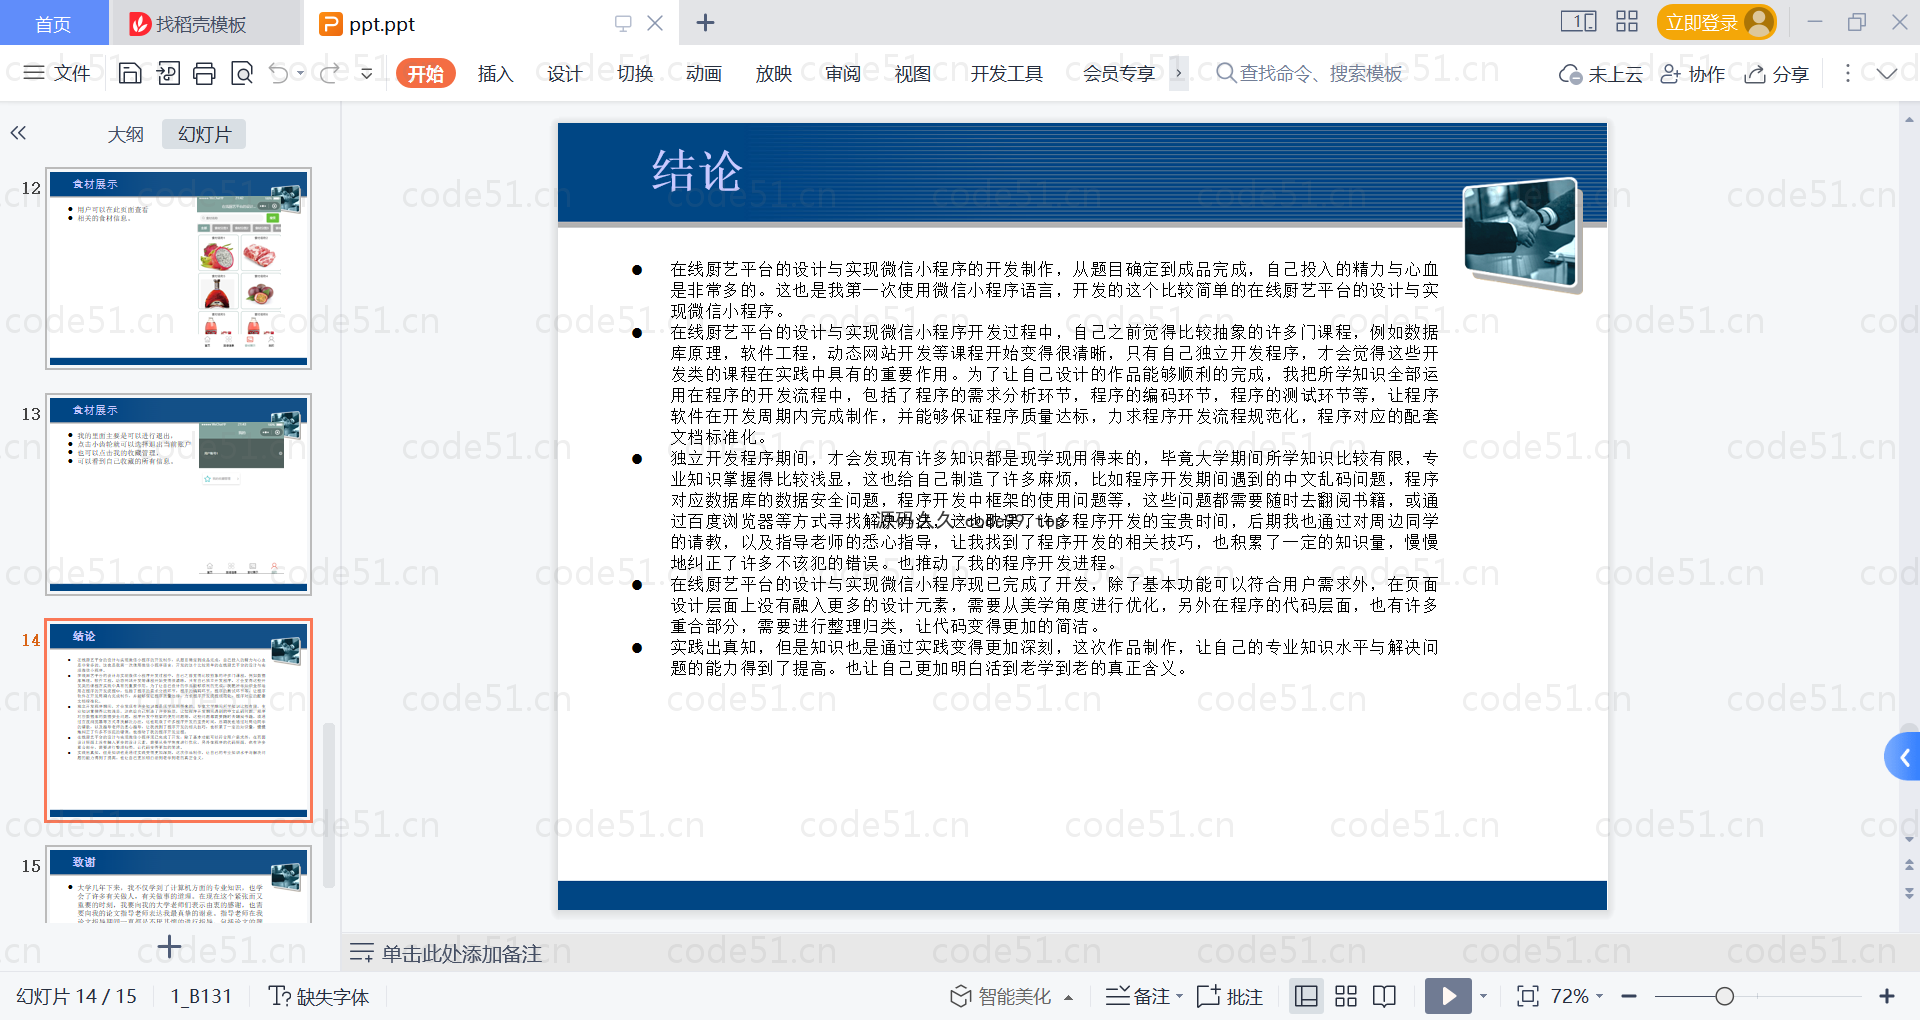1920x1020 pixels.
Task: Click zoom out minus button
Action: click(1629, 996)
